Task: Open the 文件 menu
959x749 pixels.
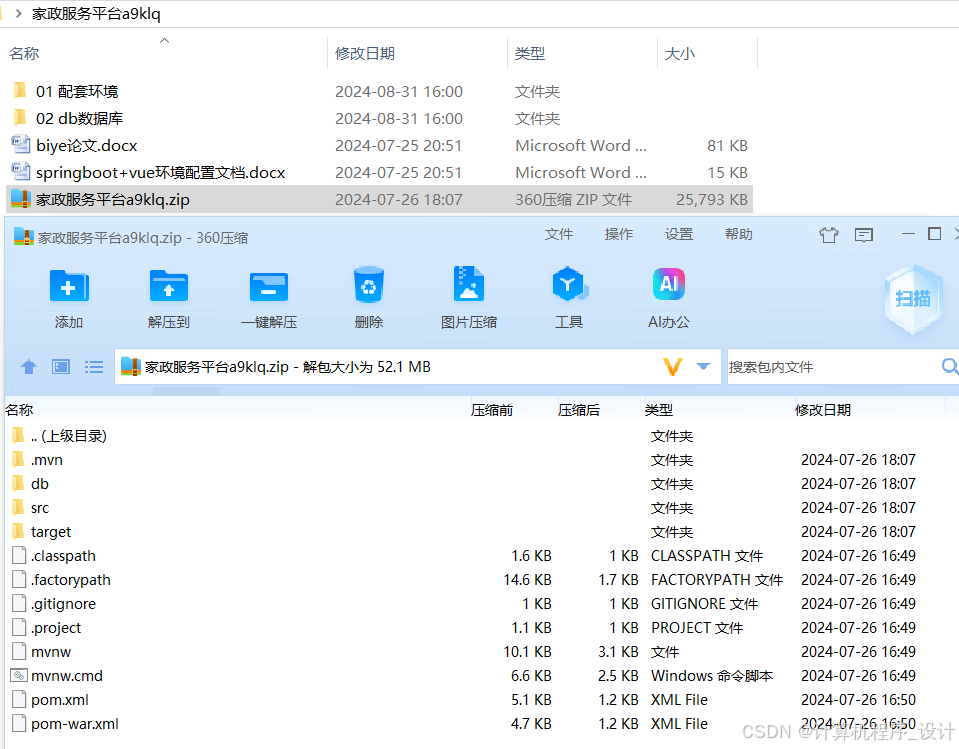Action: click(559, 234)
